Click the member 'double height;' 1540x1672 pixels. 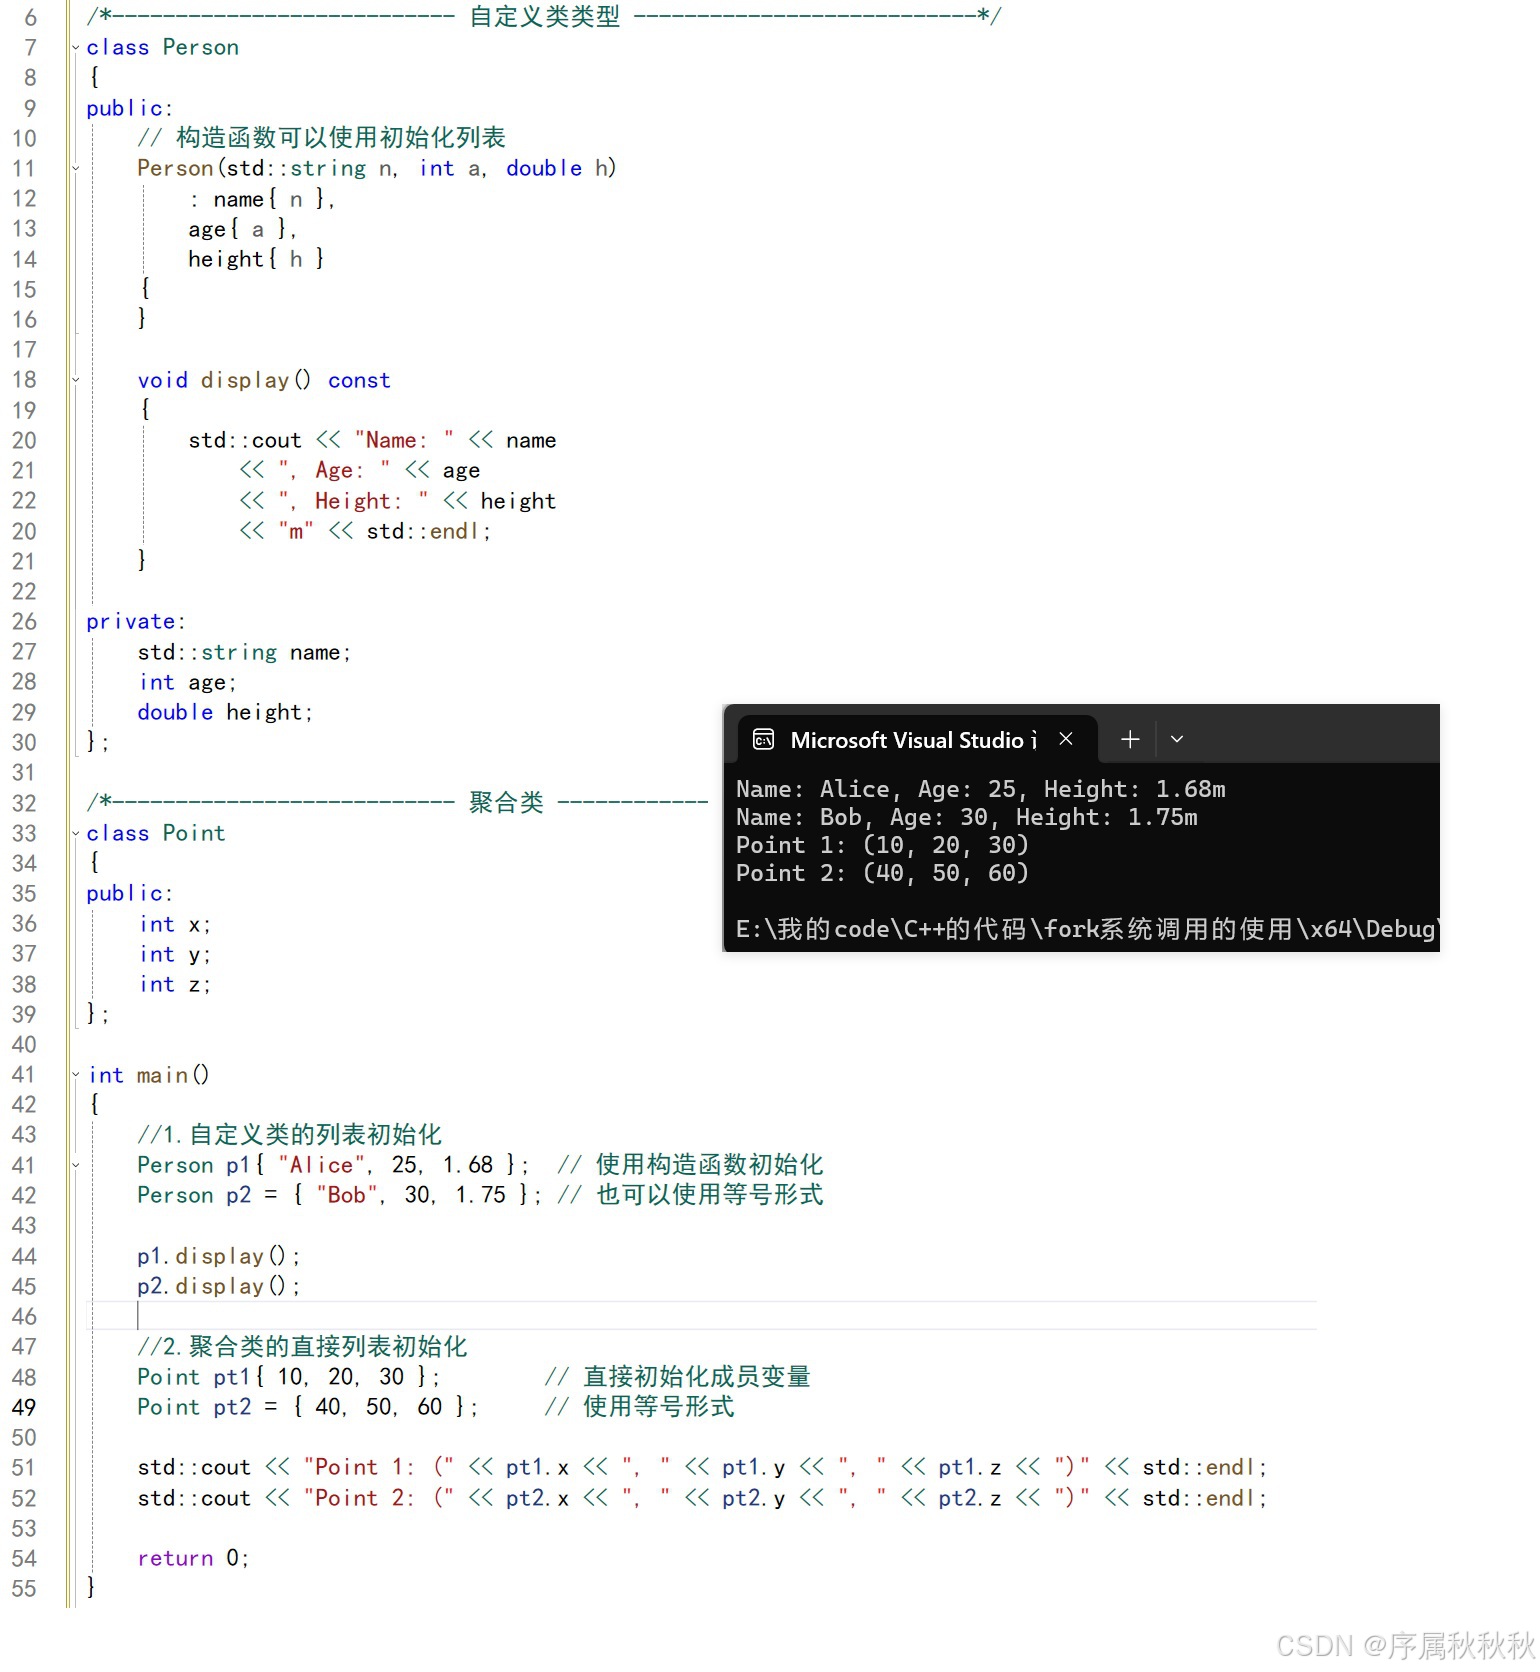(226, 712)
